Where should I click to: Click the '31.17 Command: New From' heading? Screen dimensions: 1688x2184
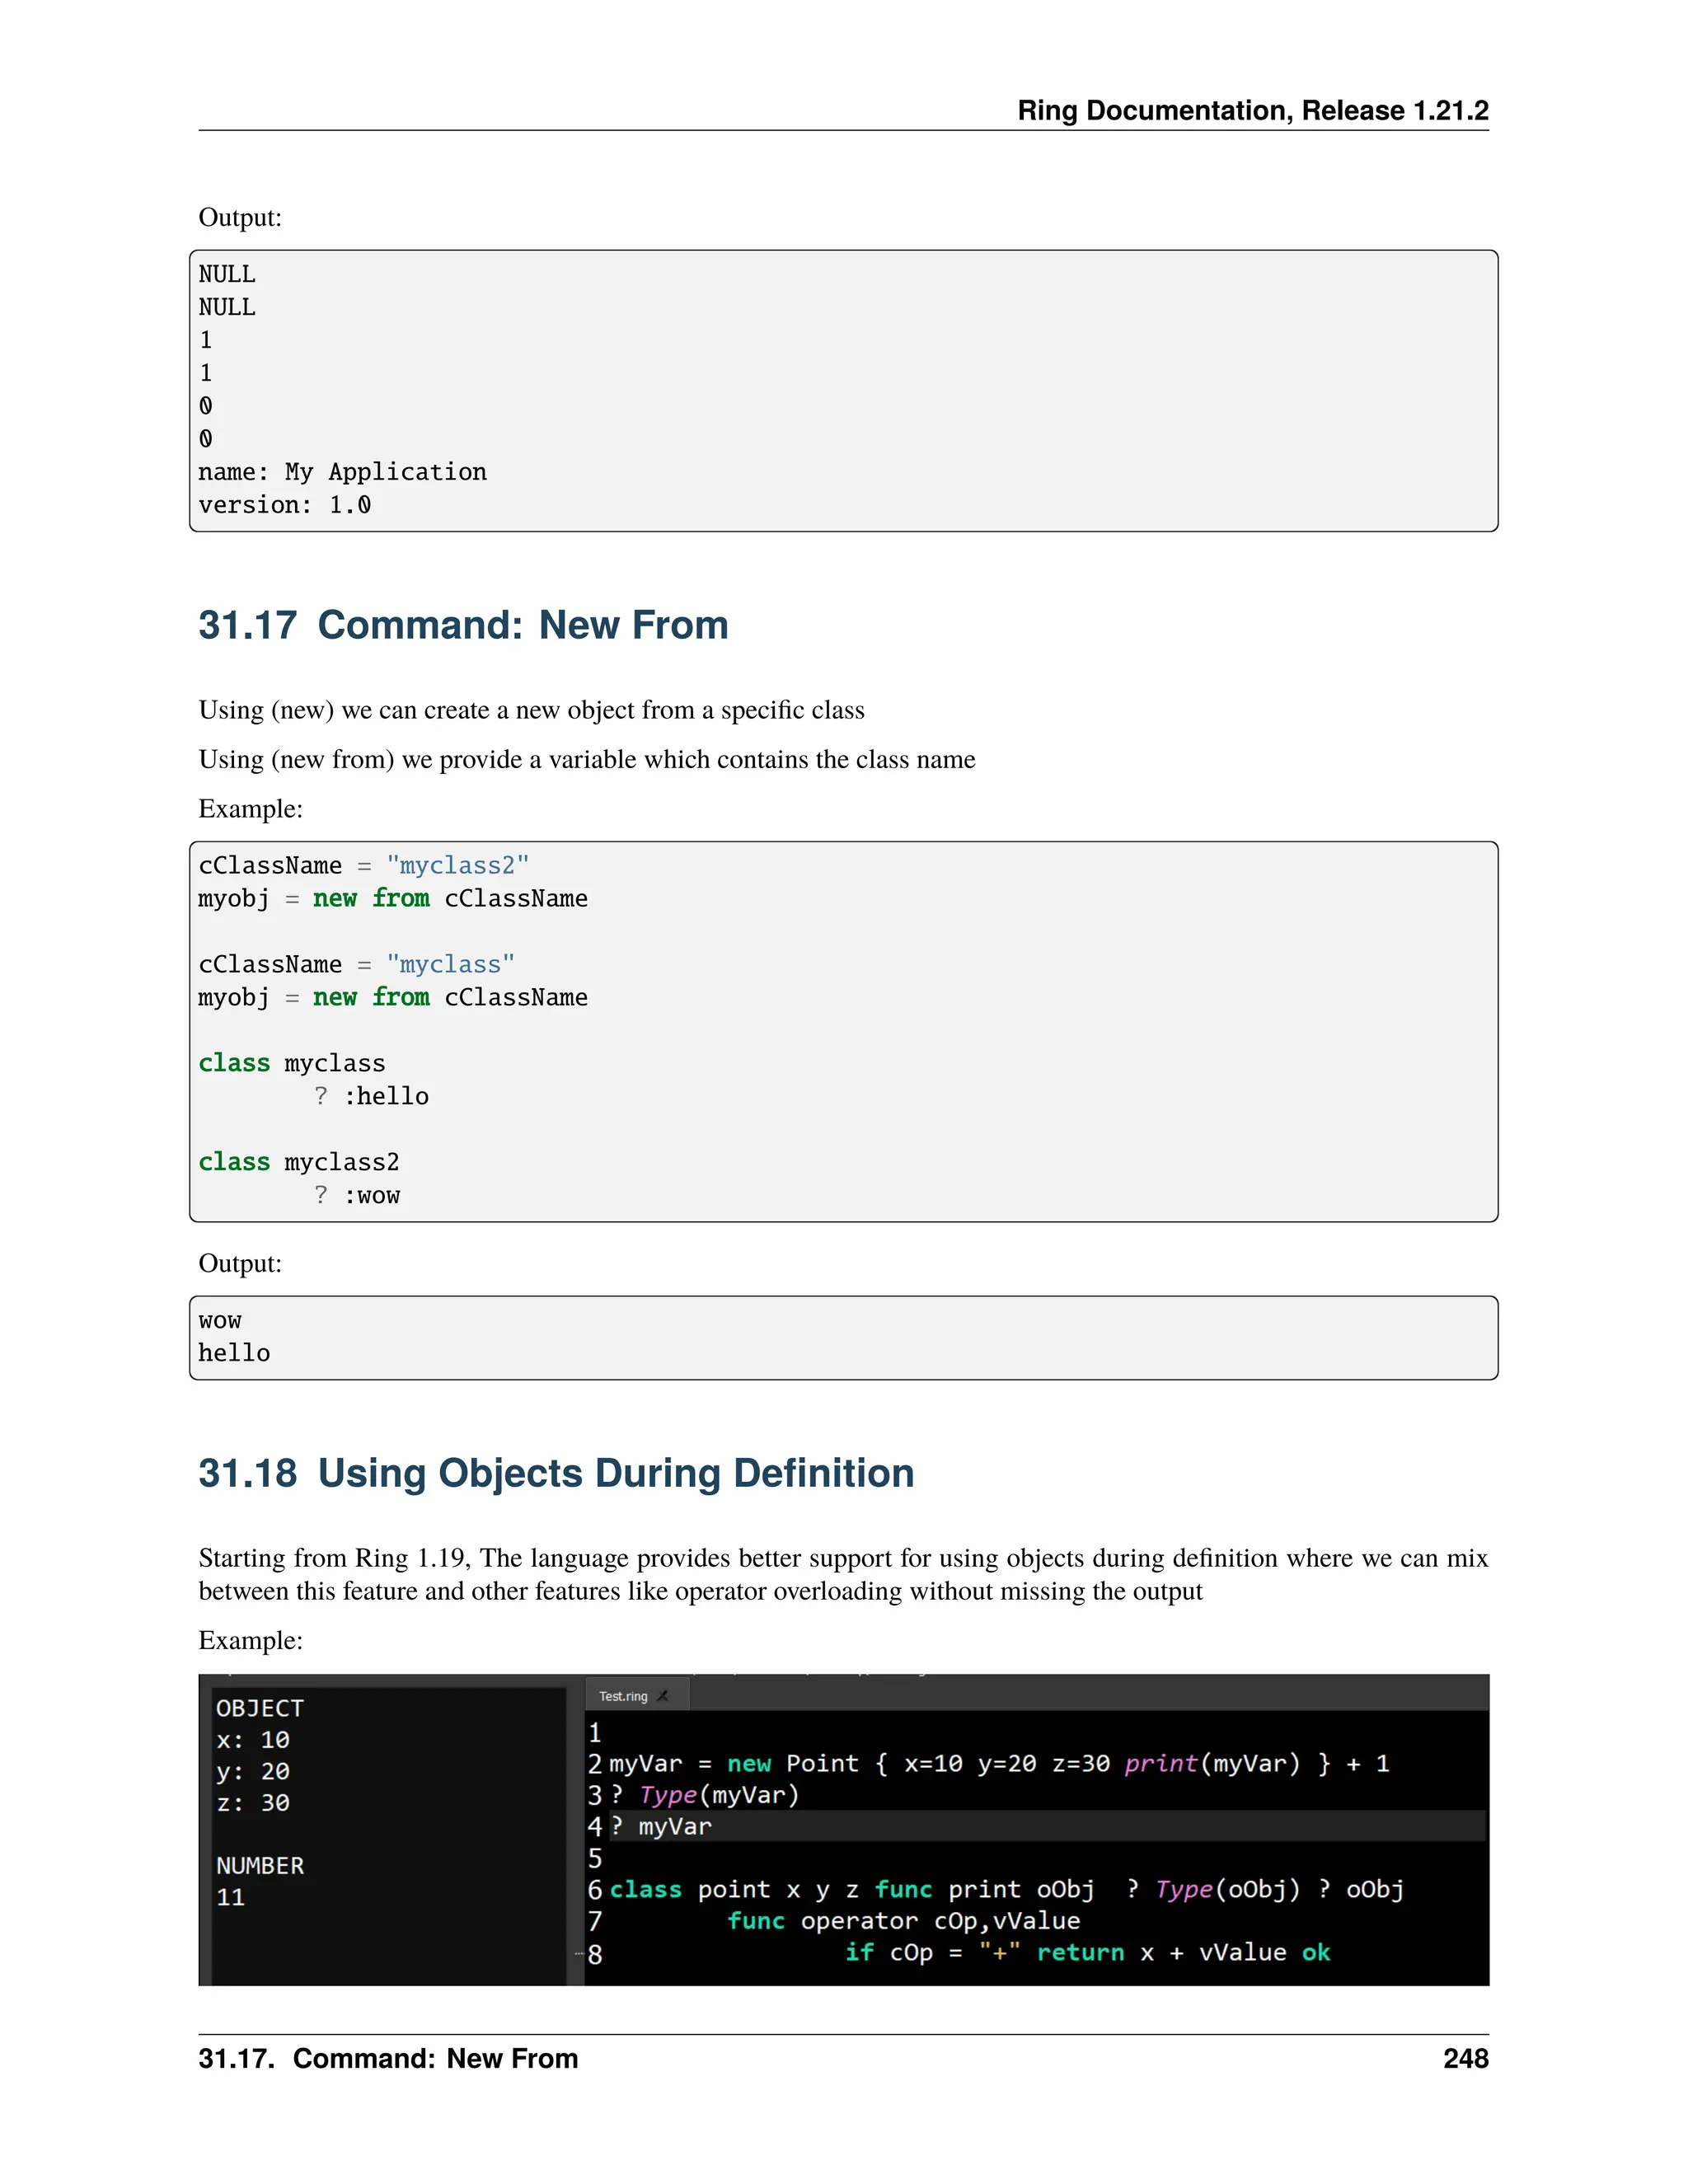click(x=463, y=625)
